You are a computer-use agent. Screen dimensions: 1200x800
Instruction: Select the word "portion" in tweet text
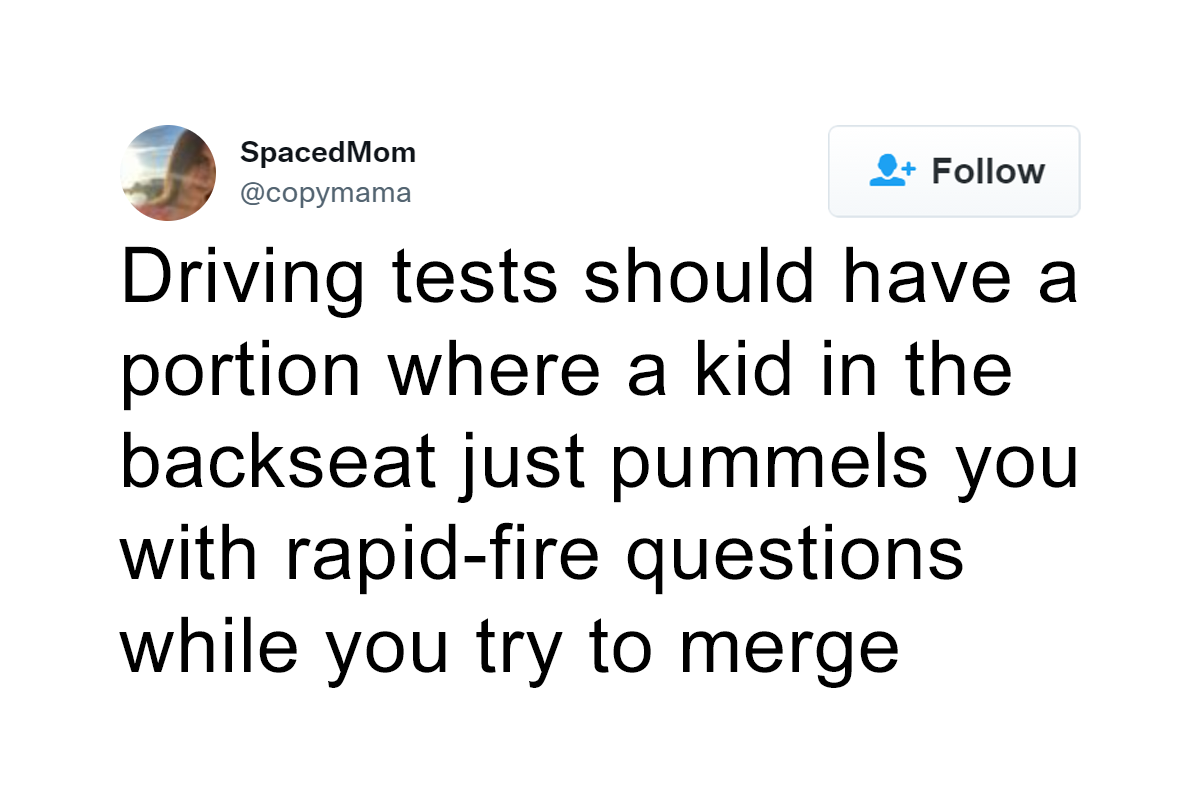click(241, 372)
